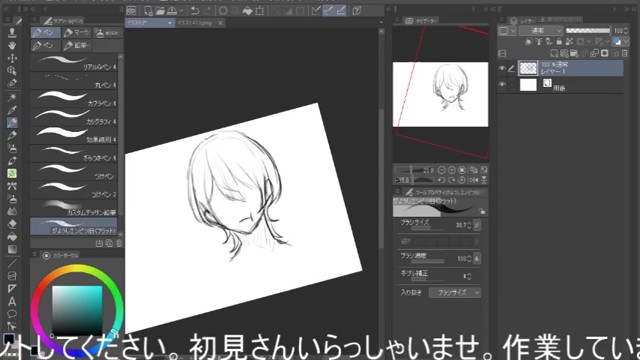
Task: Select the Figure line tool
Action: pyautogui.click(x=12, y=263)
